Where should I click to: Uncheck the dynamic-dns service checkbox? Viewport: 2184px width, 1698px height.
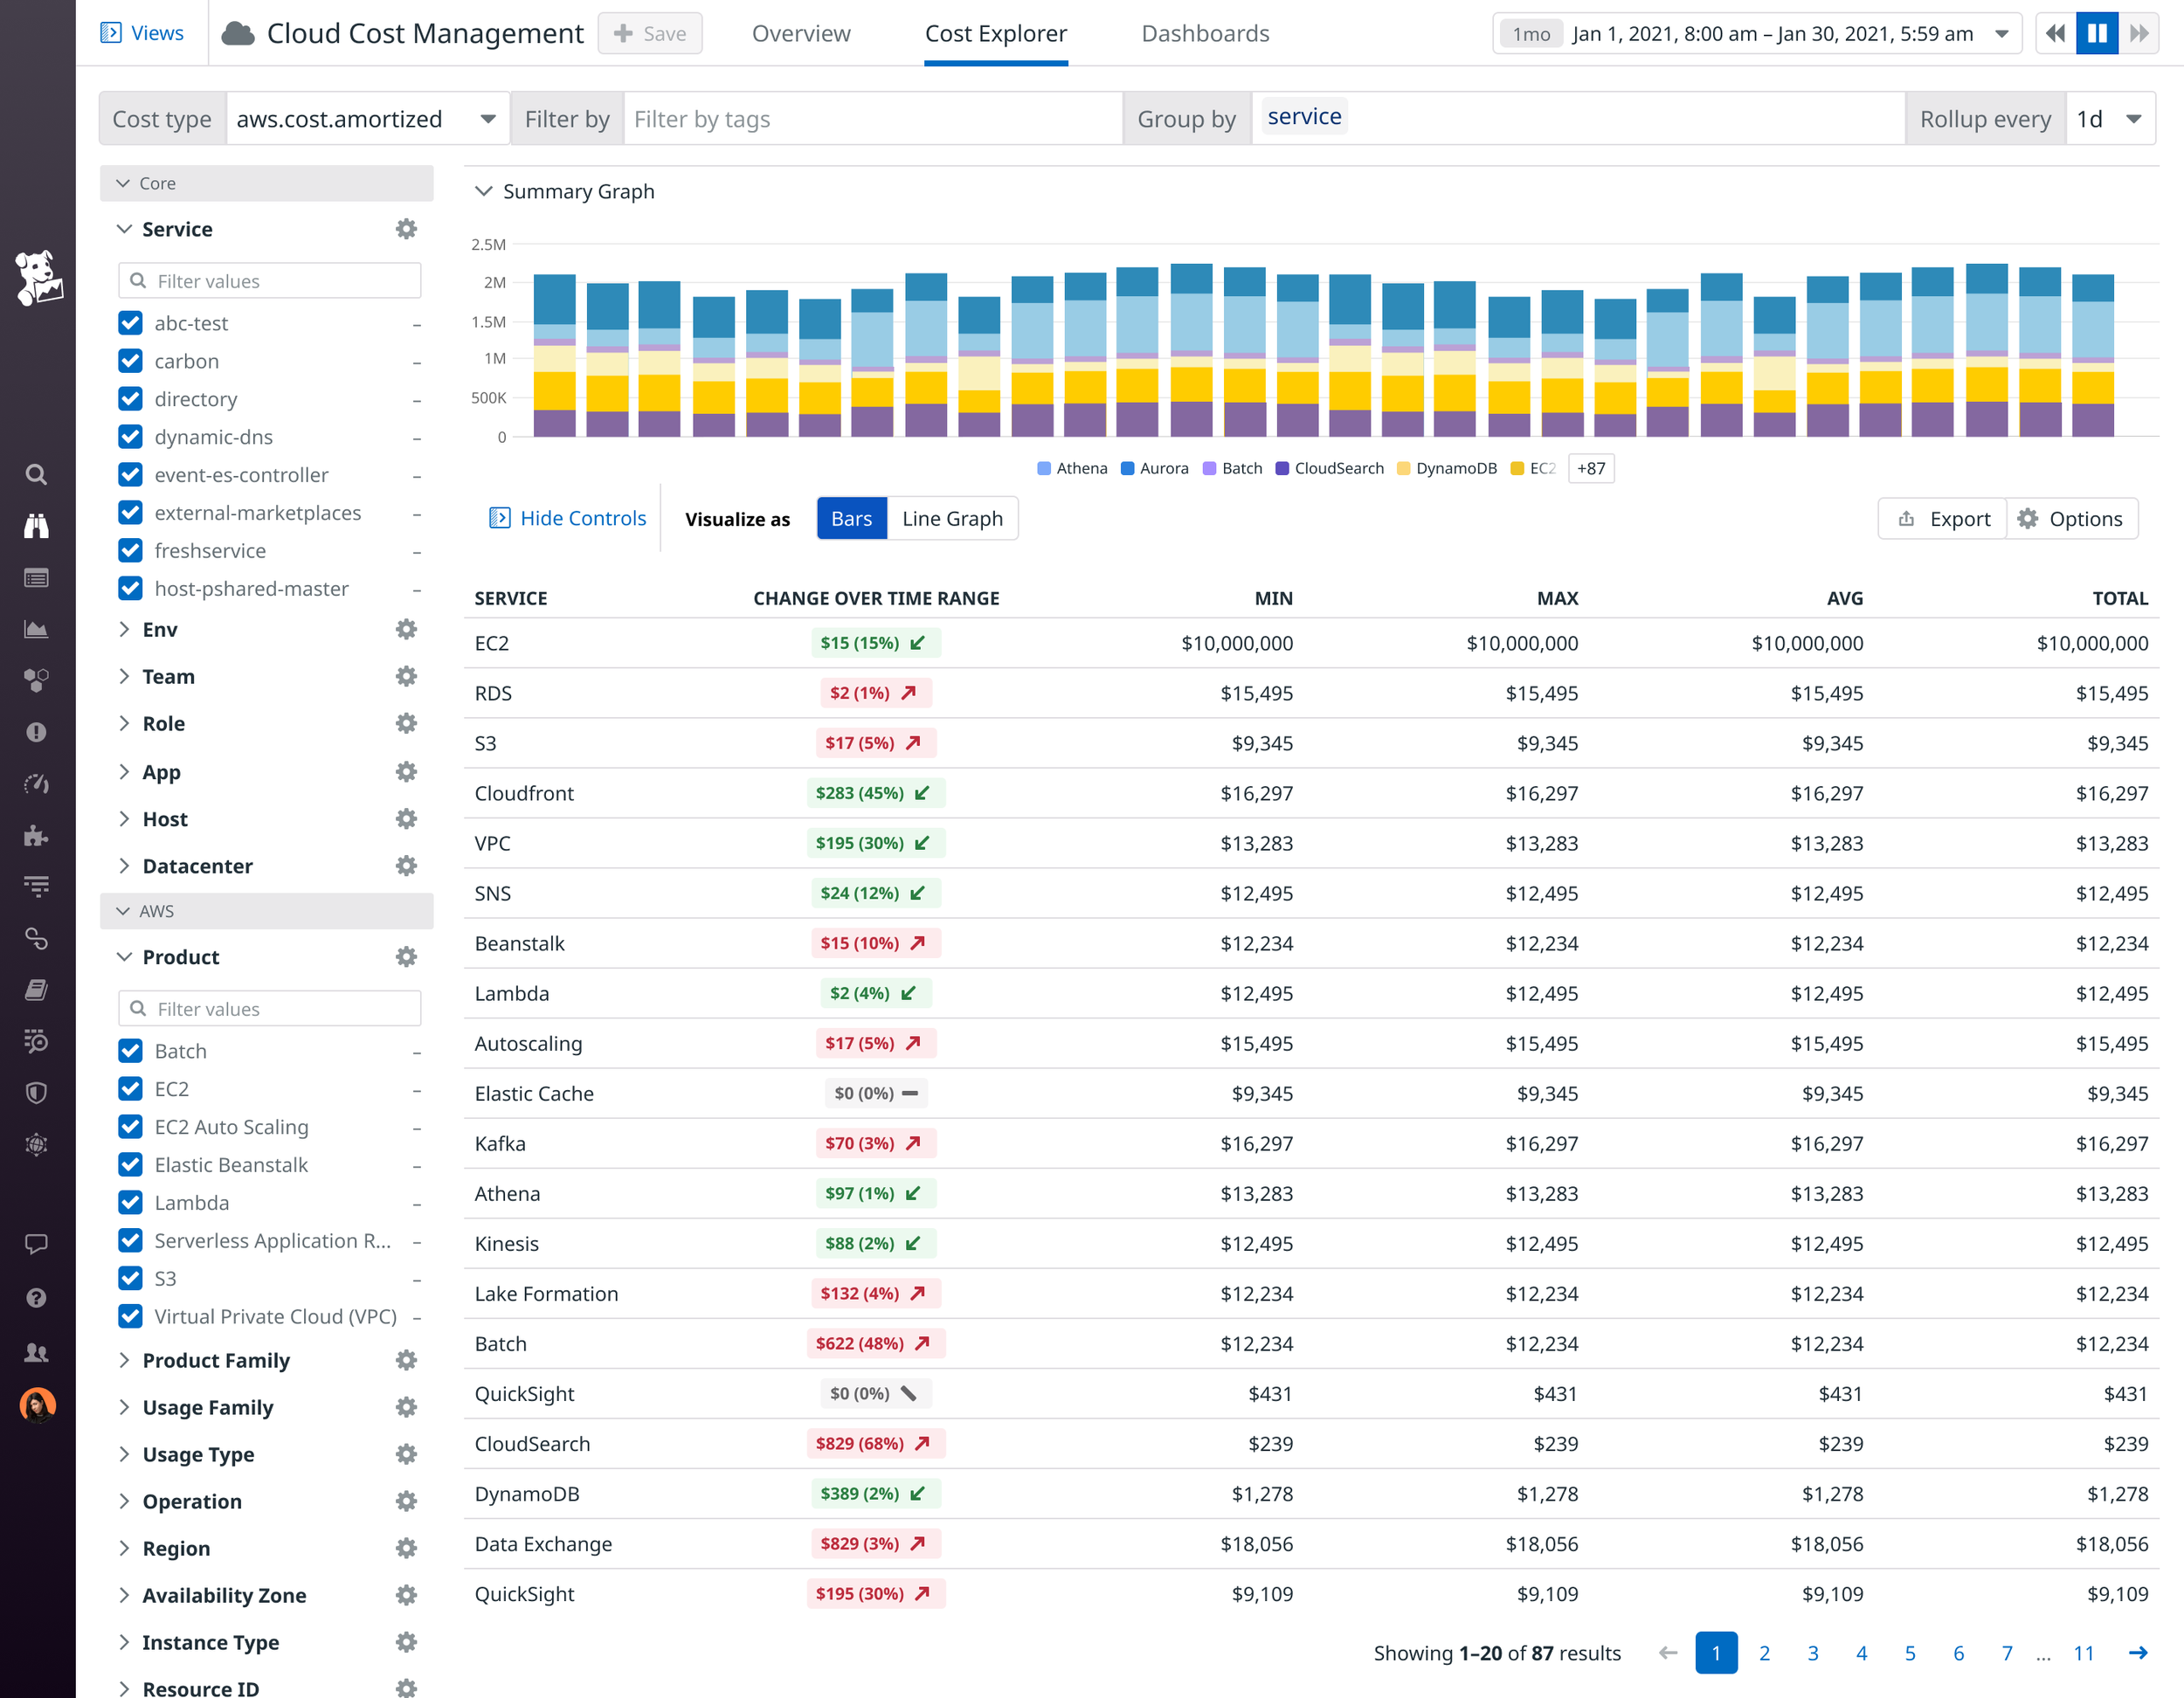(x=130, y=437)
